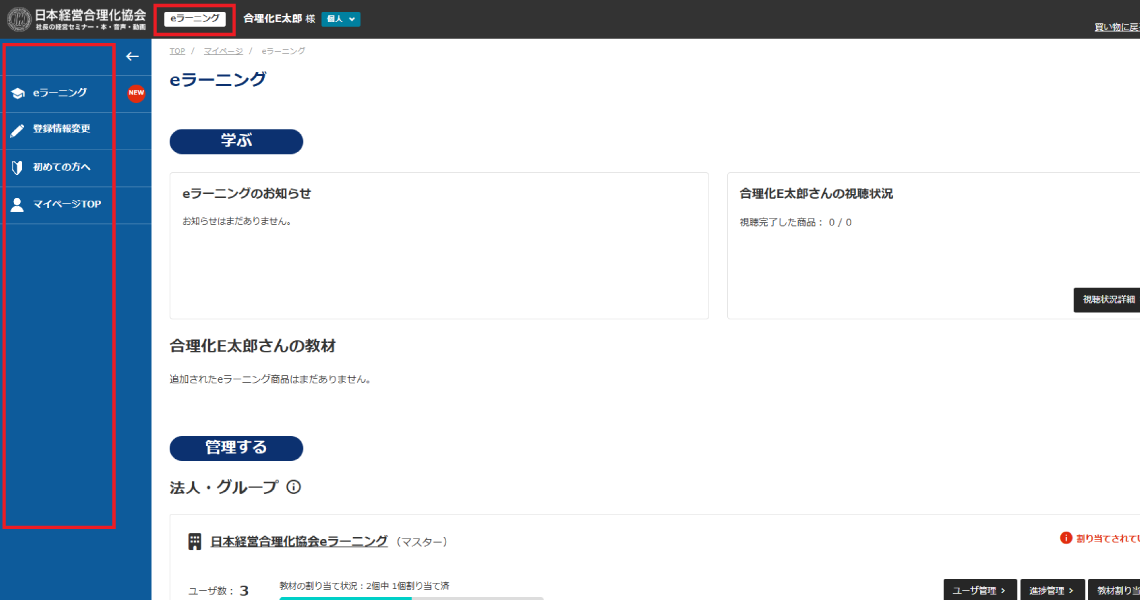Click the 教材の割り当て状況 progress bar
Viewport: 1140px width, 600px height.
[411, 597]
